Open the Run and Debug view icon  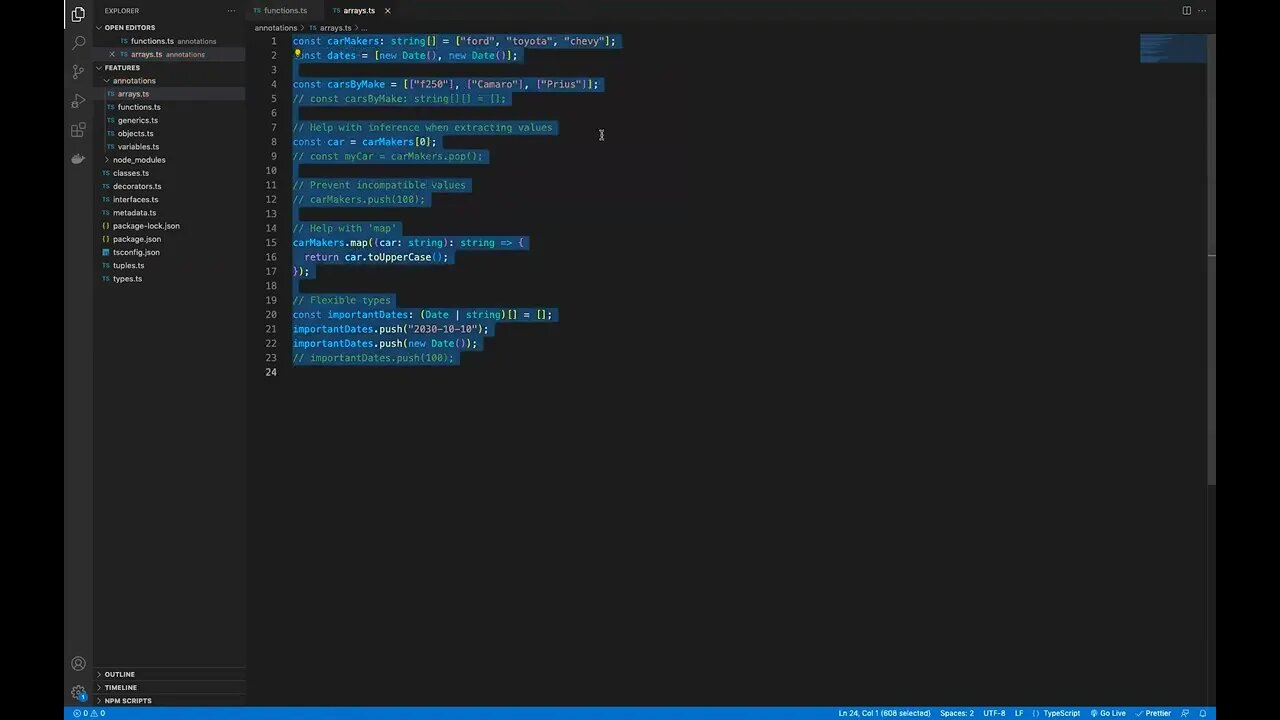pyautogui.click(x=78, y=101)
